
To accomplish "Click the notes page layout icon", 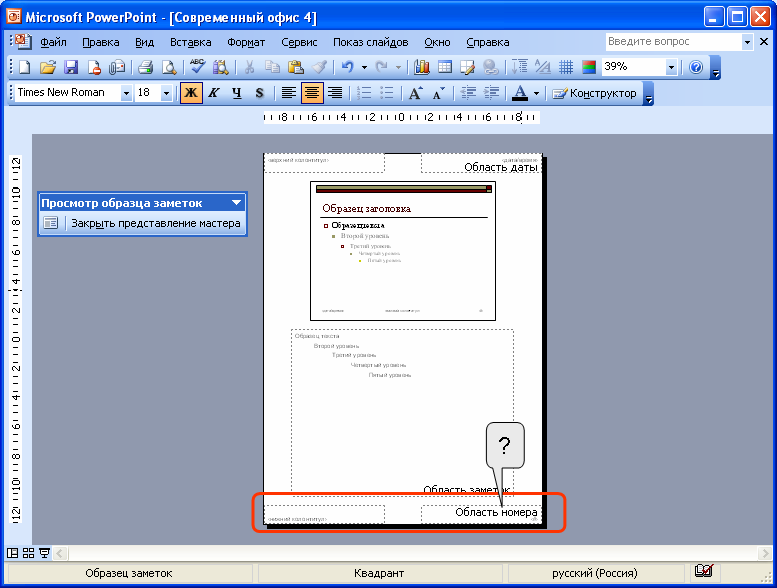I will point(51,223).
